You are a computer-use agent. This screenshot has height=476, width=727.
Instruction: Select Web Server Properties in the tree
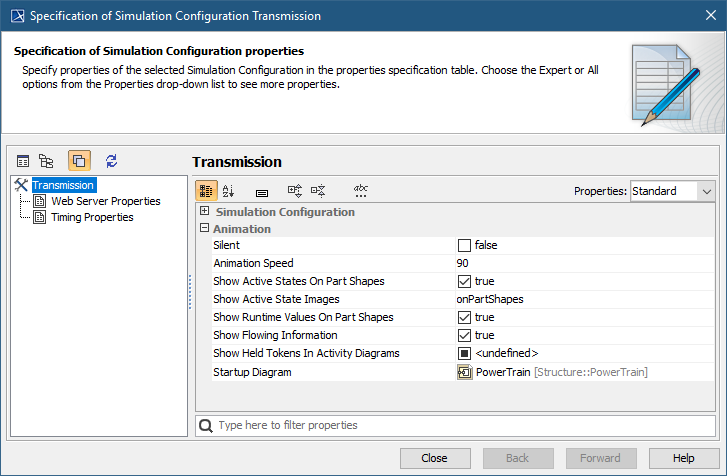tap(105, 201)
